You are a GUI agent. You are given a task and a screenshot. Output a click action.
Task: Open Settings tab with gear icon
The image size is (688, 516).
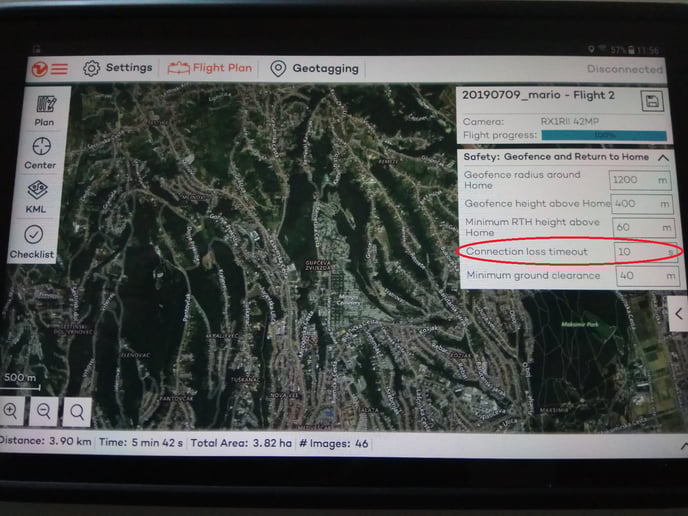118,68
